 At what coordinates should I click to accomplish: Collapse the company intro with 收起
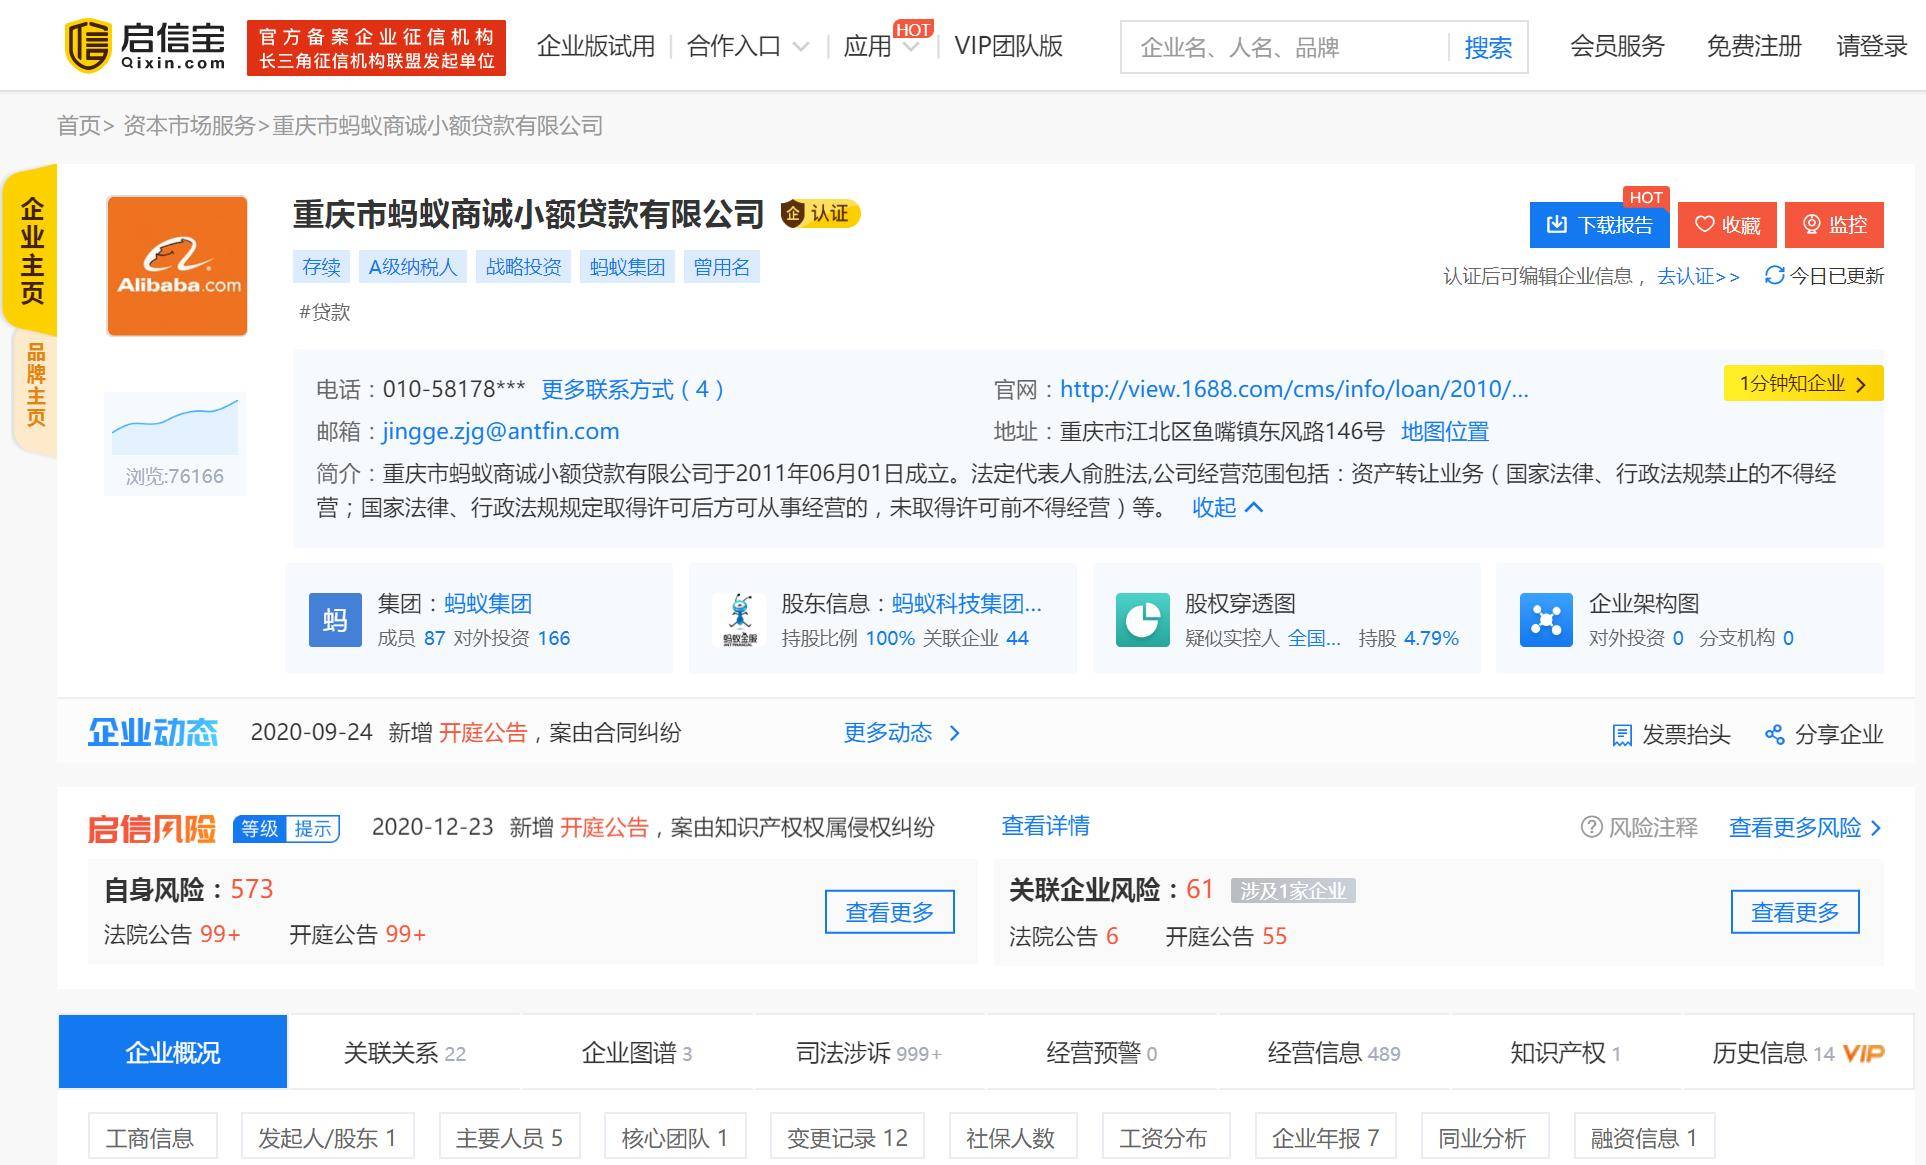tap(1227, 507)
